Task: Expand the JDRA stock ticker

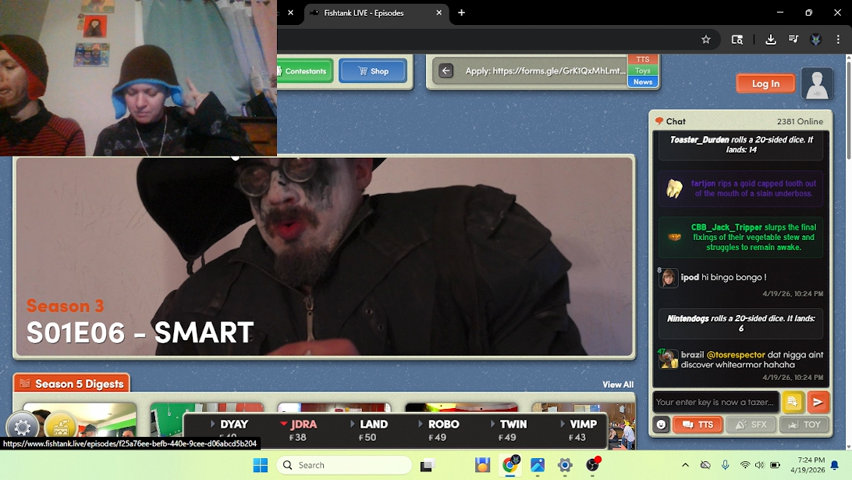Action: (x=298, y=429)
